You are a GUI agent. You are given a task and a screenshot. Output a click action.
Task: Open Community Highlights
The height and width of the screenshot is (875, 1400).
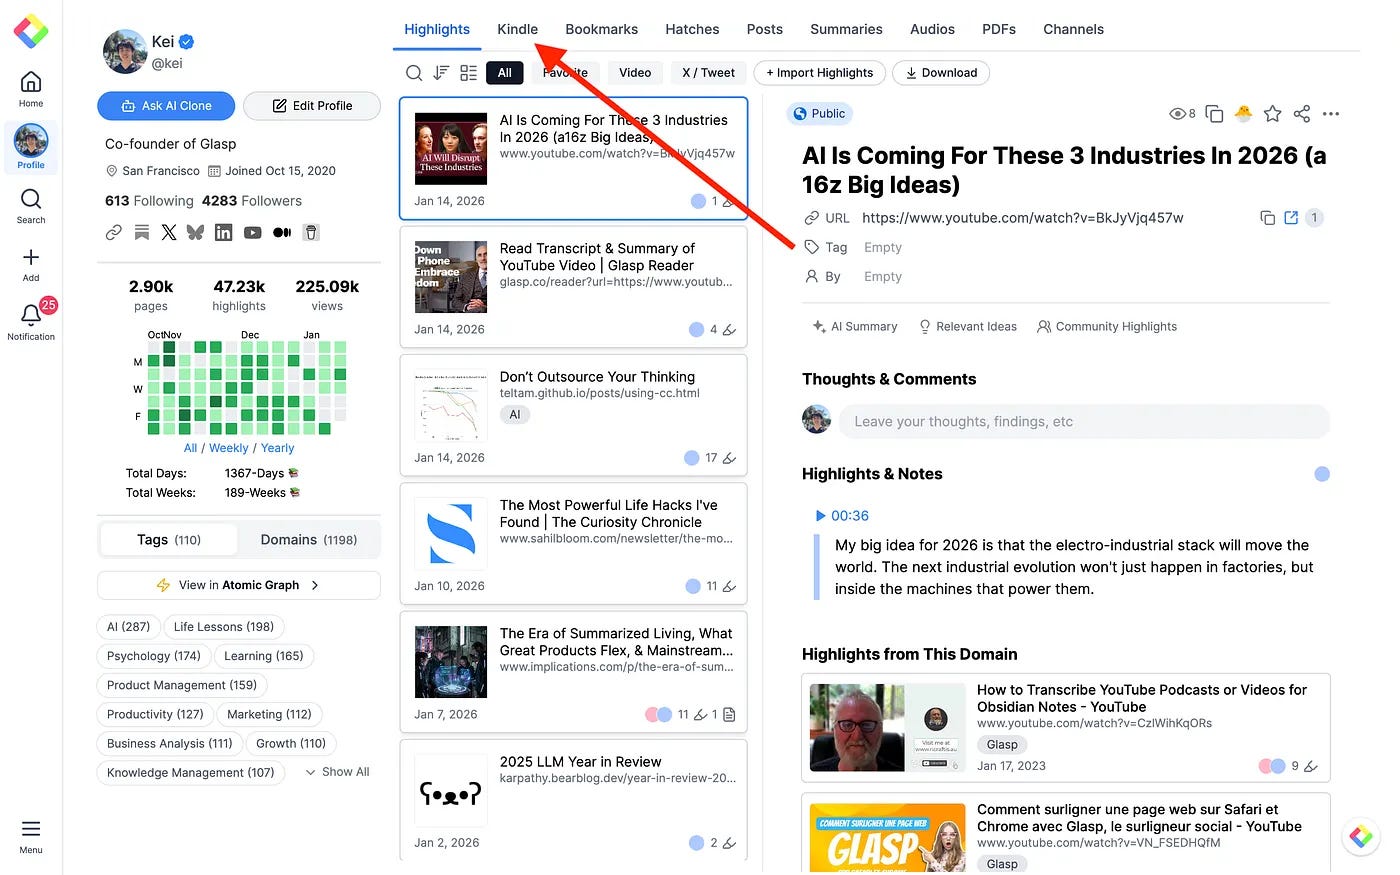(1107, 327)
